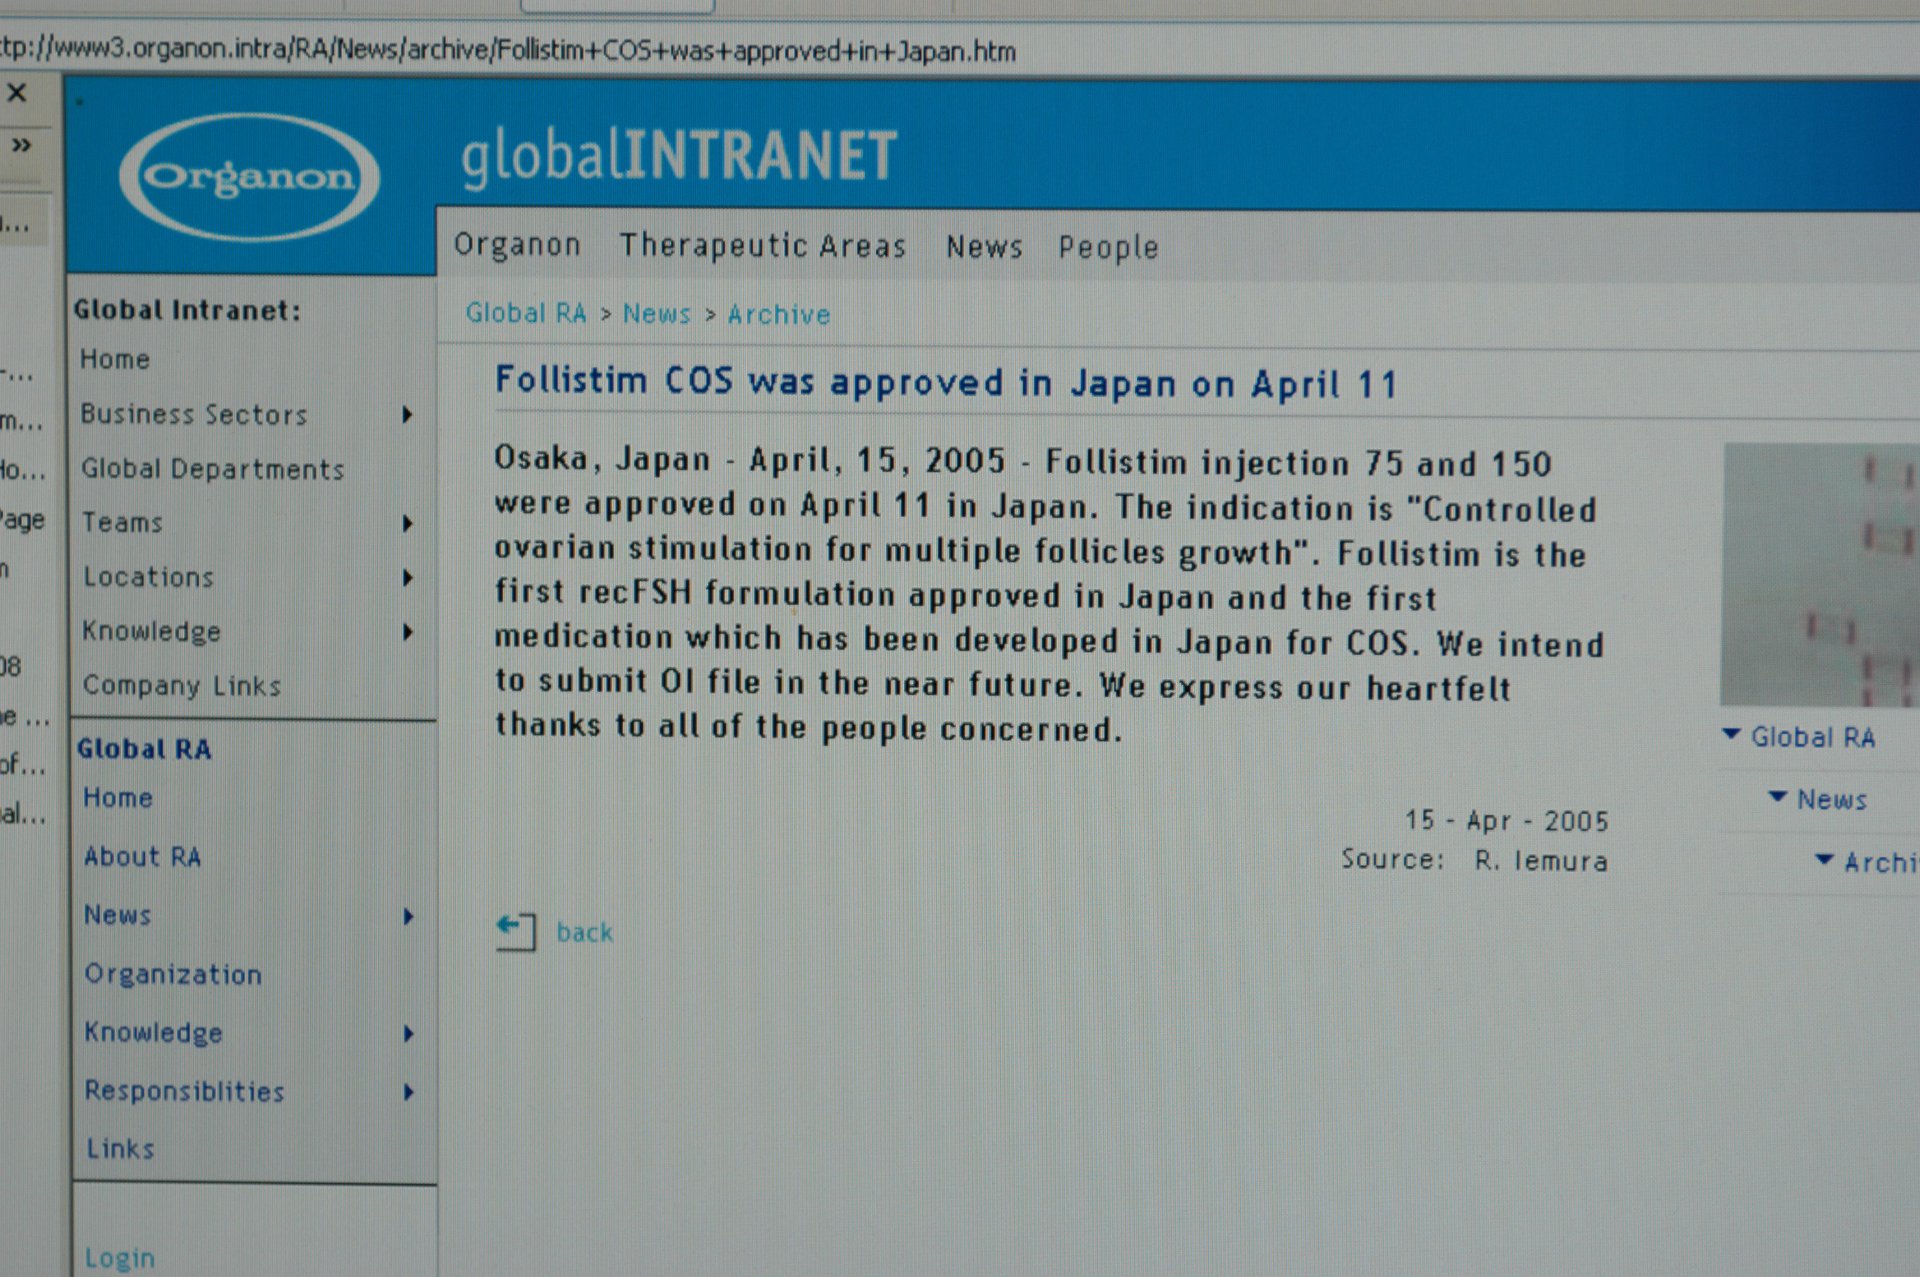The image size is (1920, 1277).
Task: Click the browser address bar URL
Action: [x=508, y=50]
